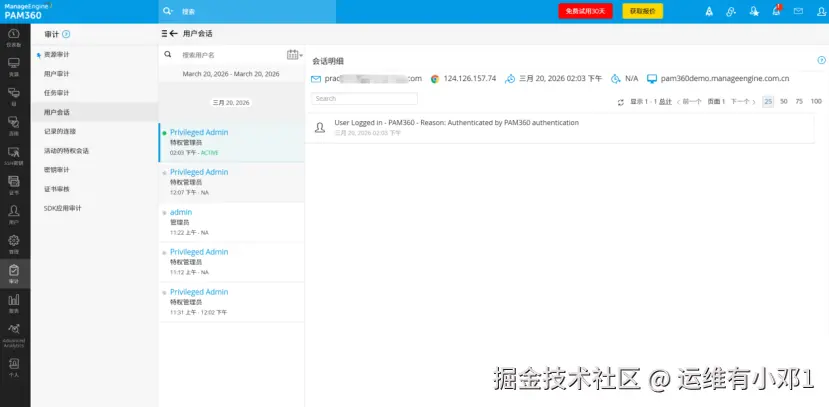Select the admin 11:22 session
Viewport: 829px width, 407px height.
[232, 222]
